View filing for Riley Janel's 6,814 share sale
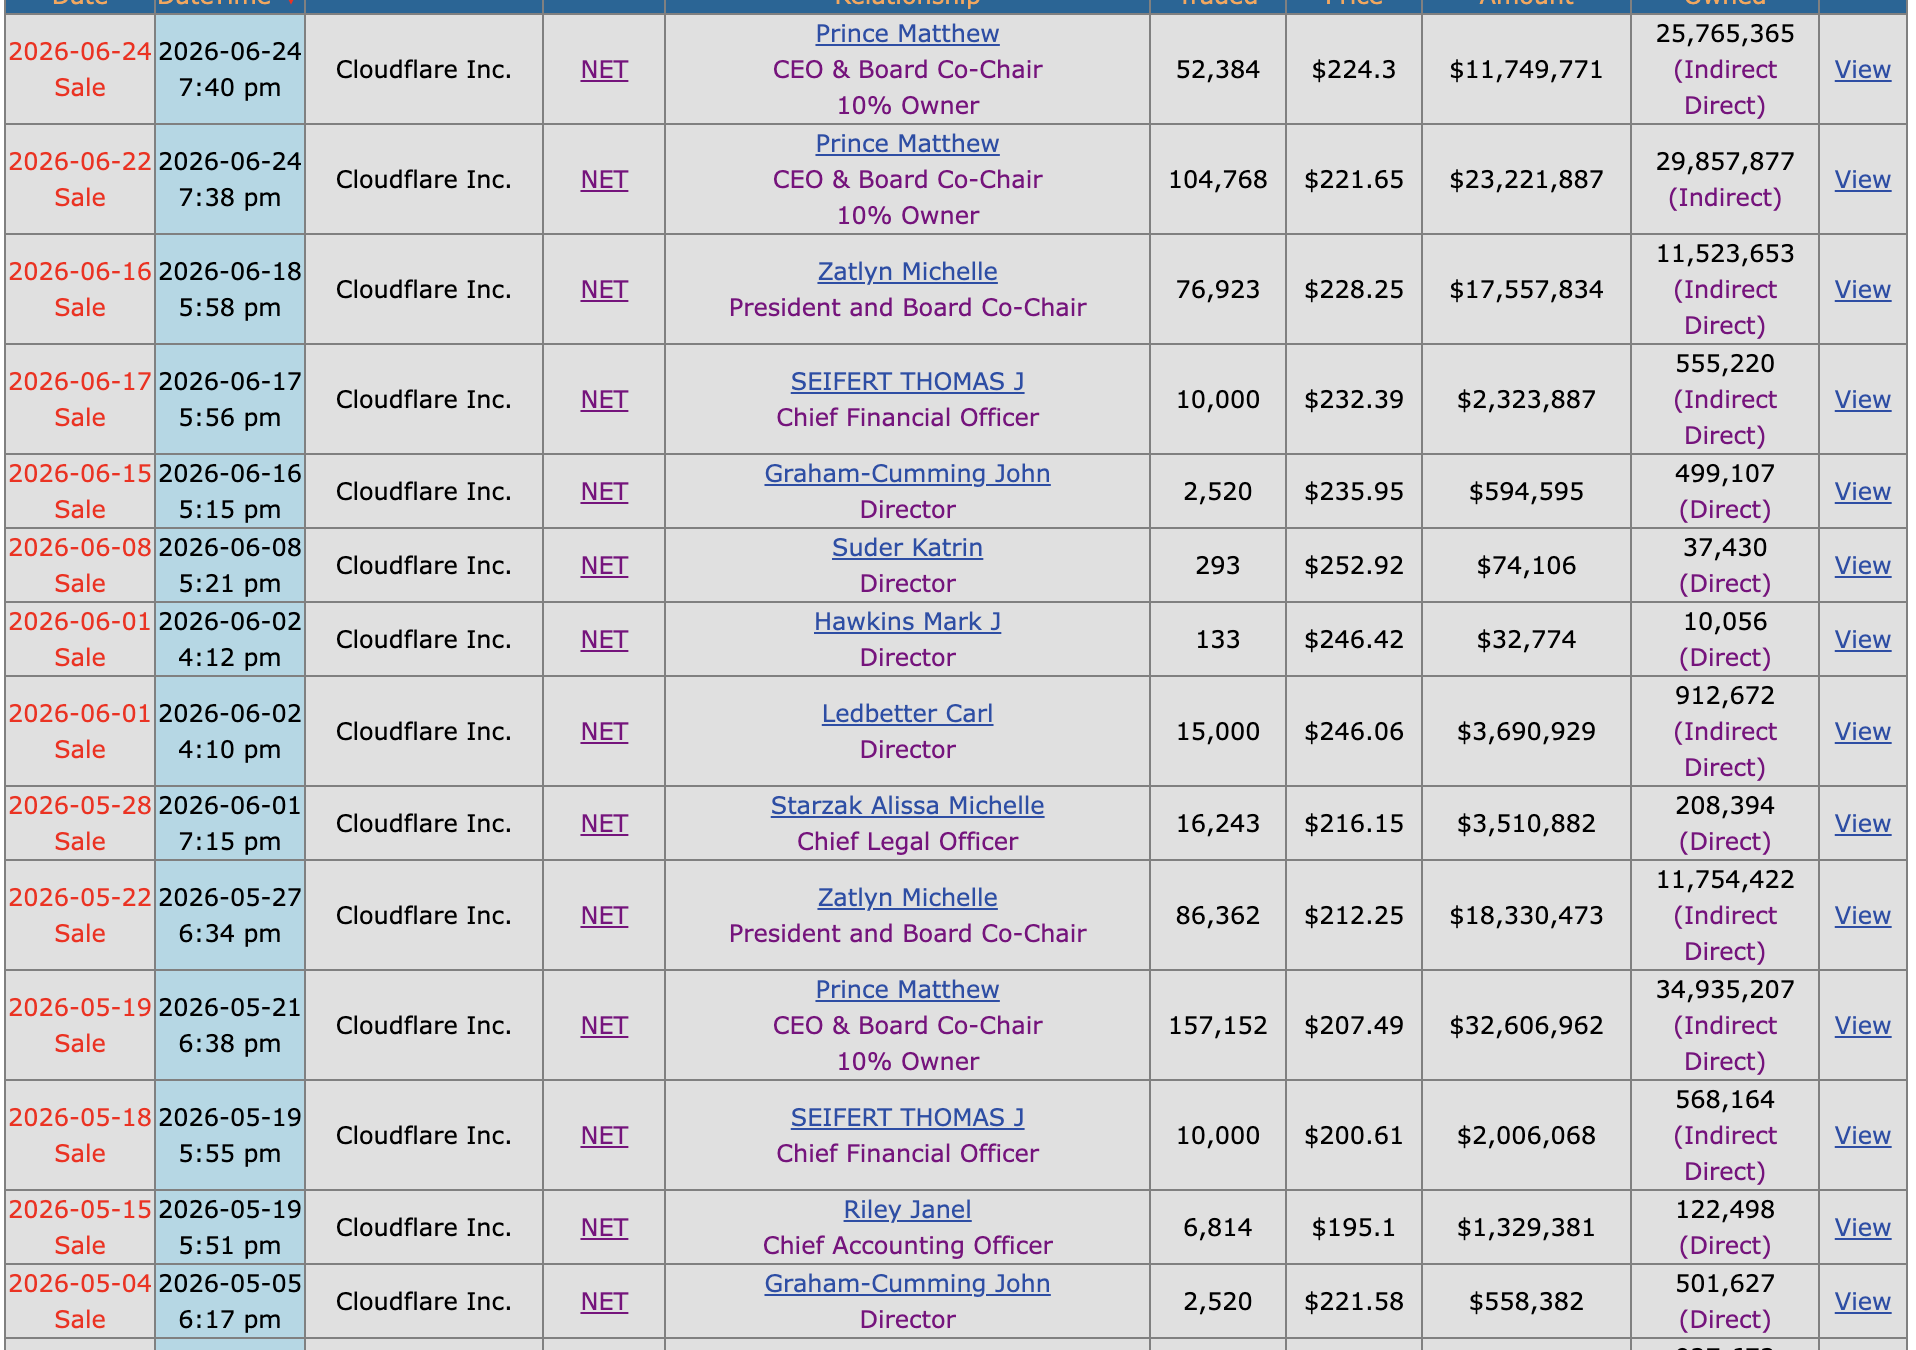This screenshot has height=1350, width=1916. [x=1862, y=1228]
